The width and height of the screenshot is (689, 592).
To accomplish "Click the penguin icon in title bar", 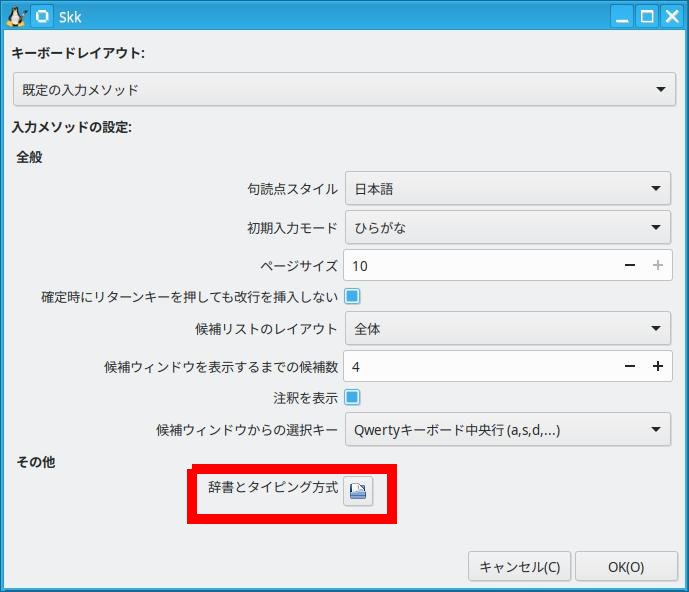I will (16, 16).
